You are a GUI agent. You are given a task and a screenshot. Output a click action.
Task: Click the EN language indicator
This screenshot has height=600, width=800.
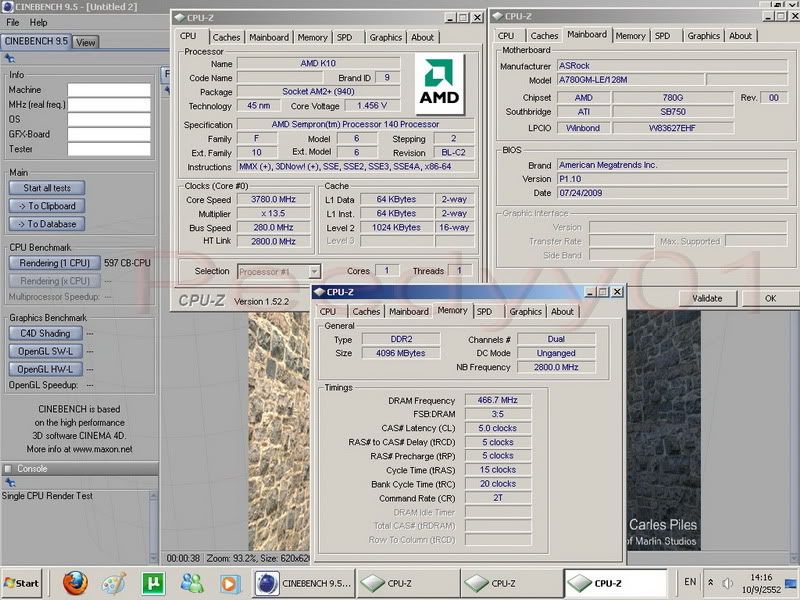(x=690, y=582)
